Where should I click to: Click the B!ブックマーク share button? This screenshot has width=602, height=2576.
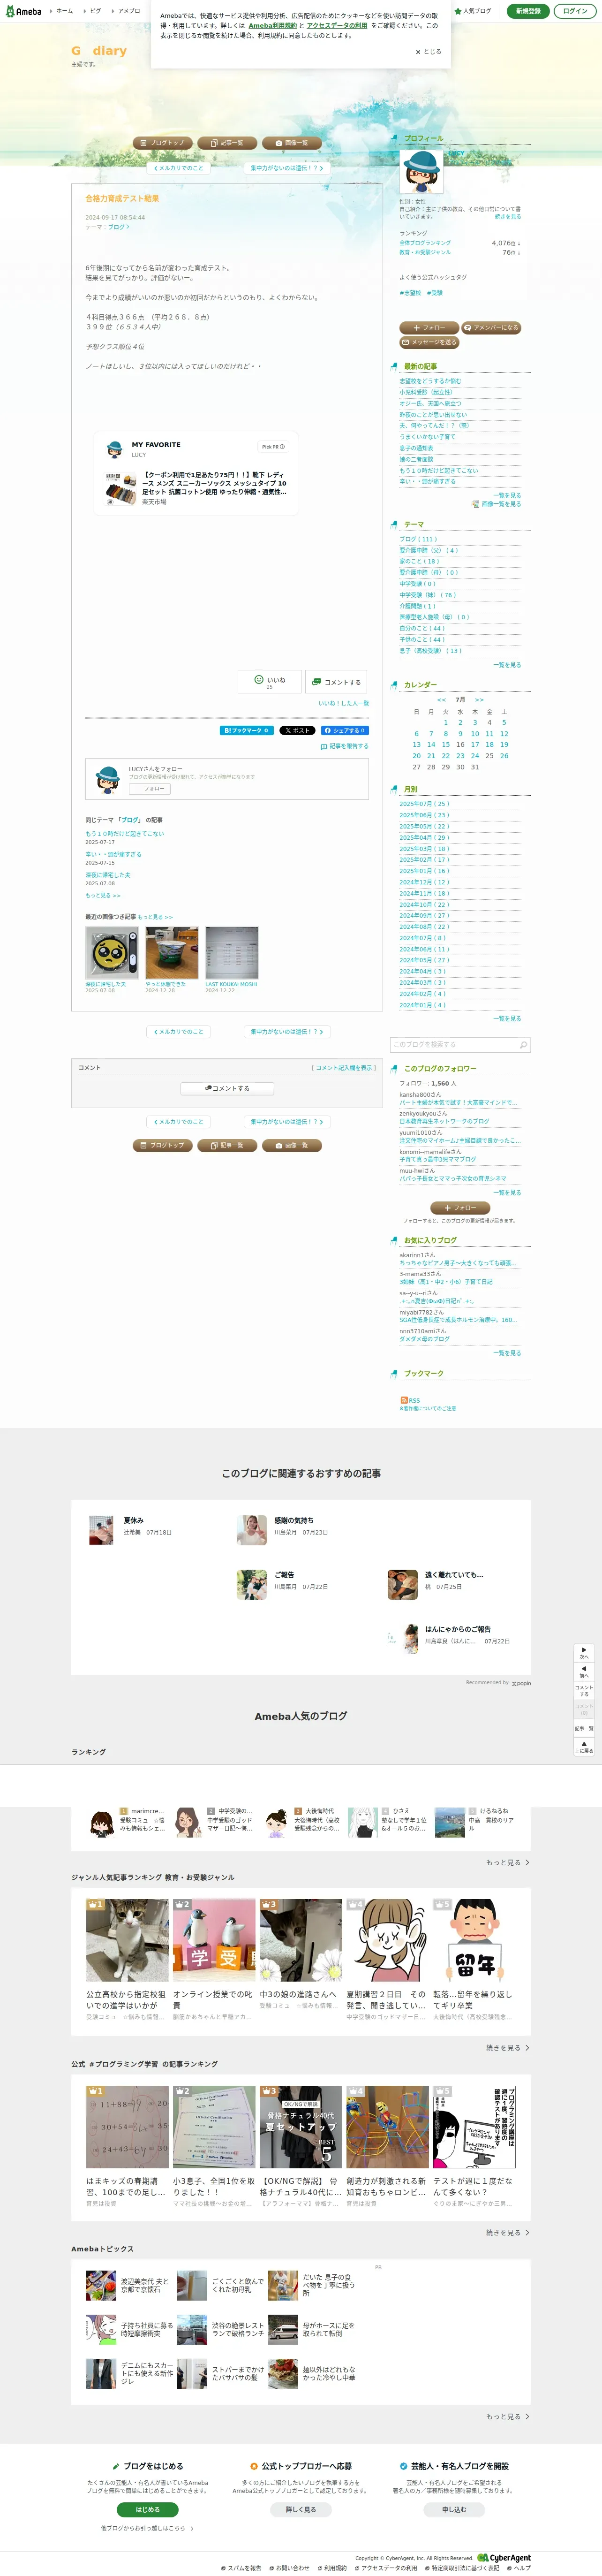click(x=246, y=730)
